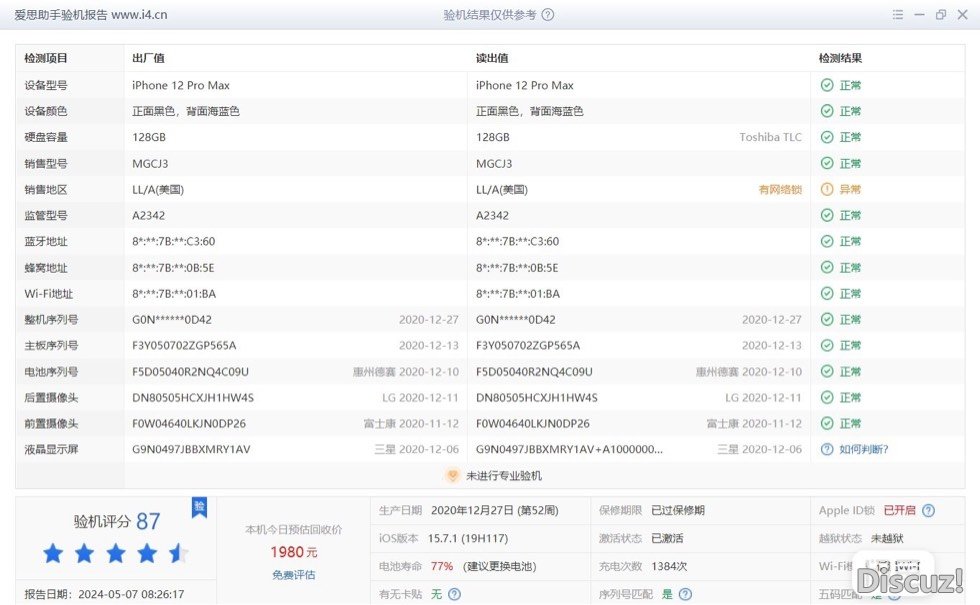Click the help icon beside 验机结果仅供参考
Screen dimensions: 980x605
(548, 15)
